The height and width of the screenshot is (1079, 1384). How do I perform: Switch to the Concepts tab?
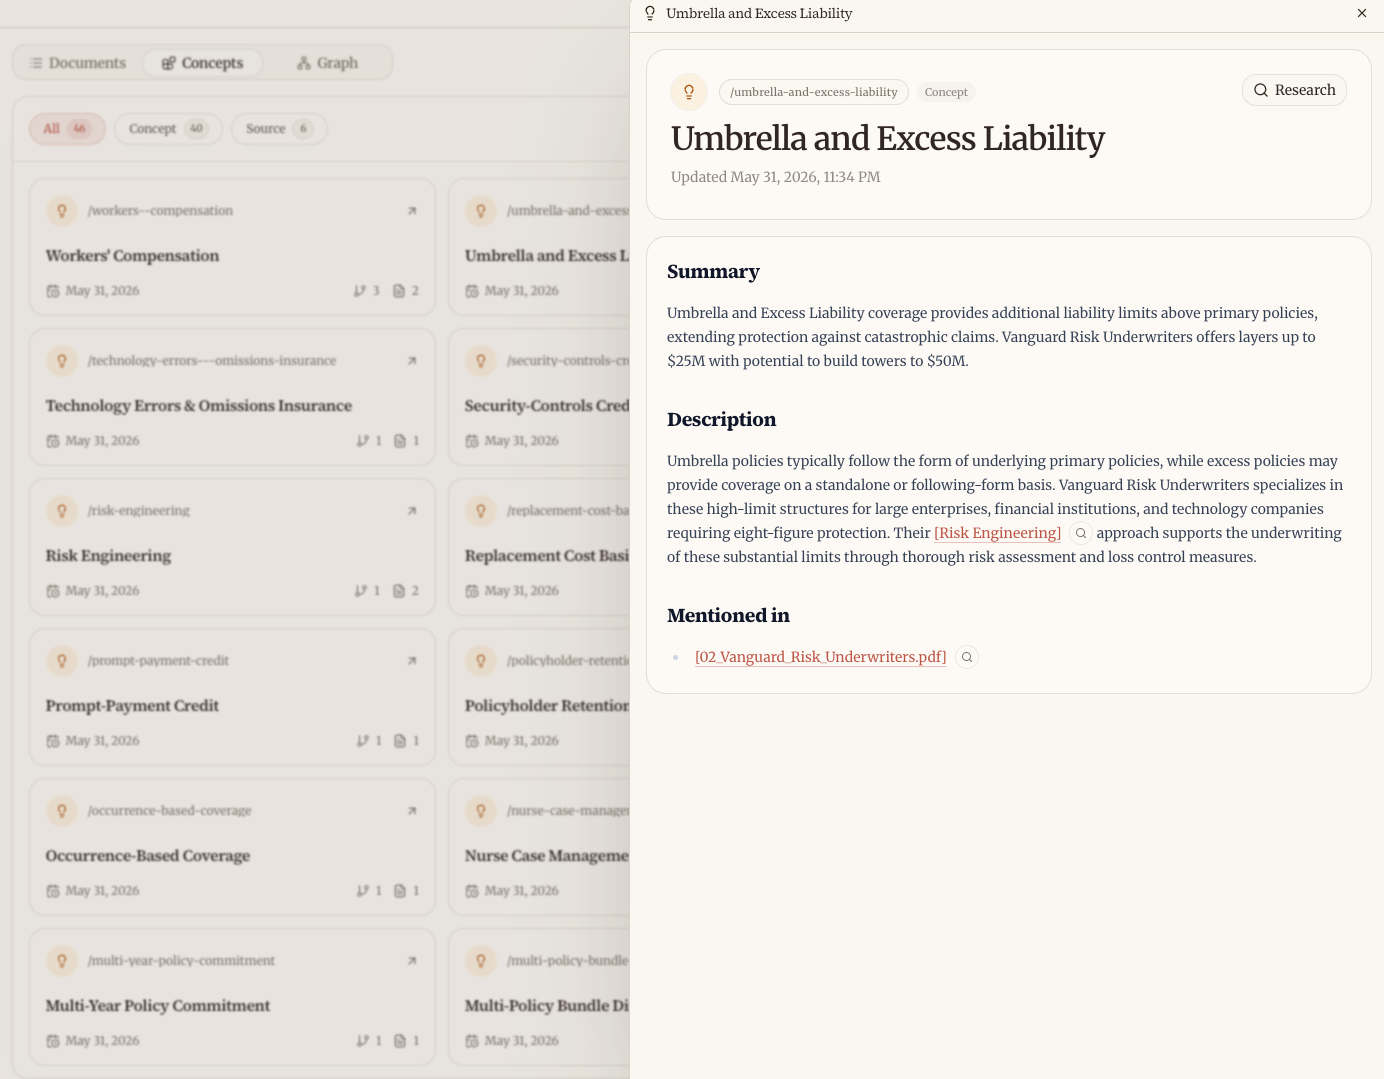click(202, 63)
